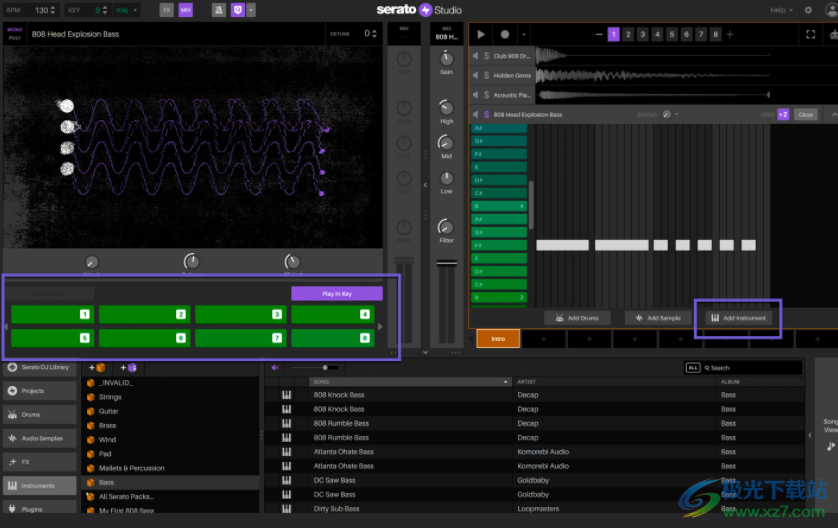Viewport: 838px width, 528px height.
Task: Sort by the SONG column header
Action: 410,382
